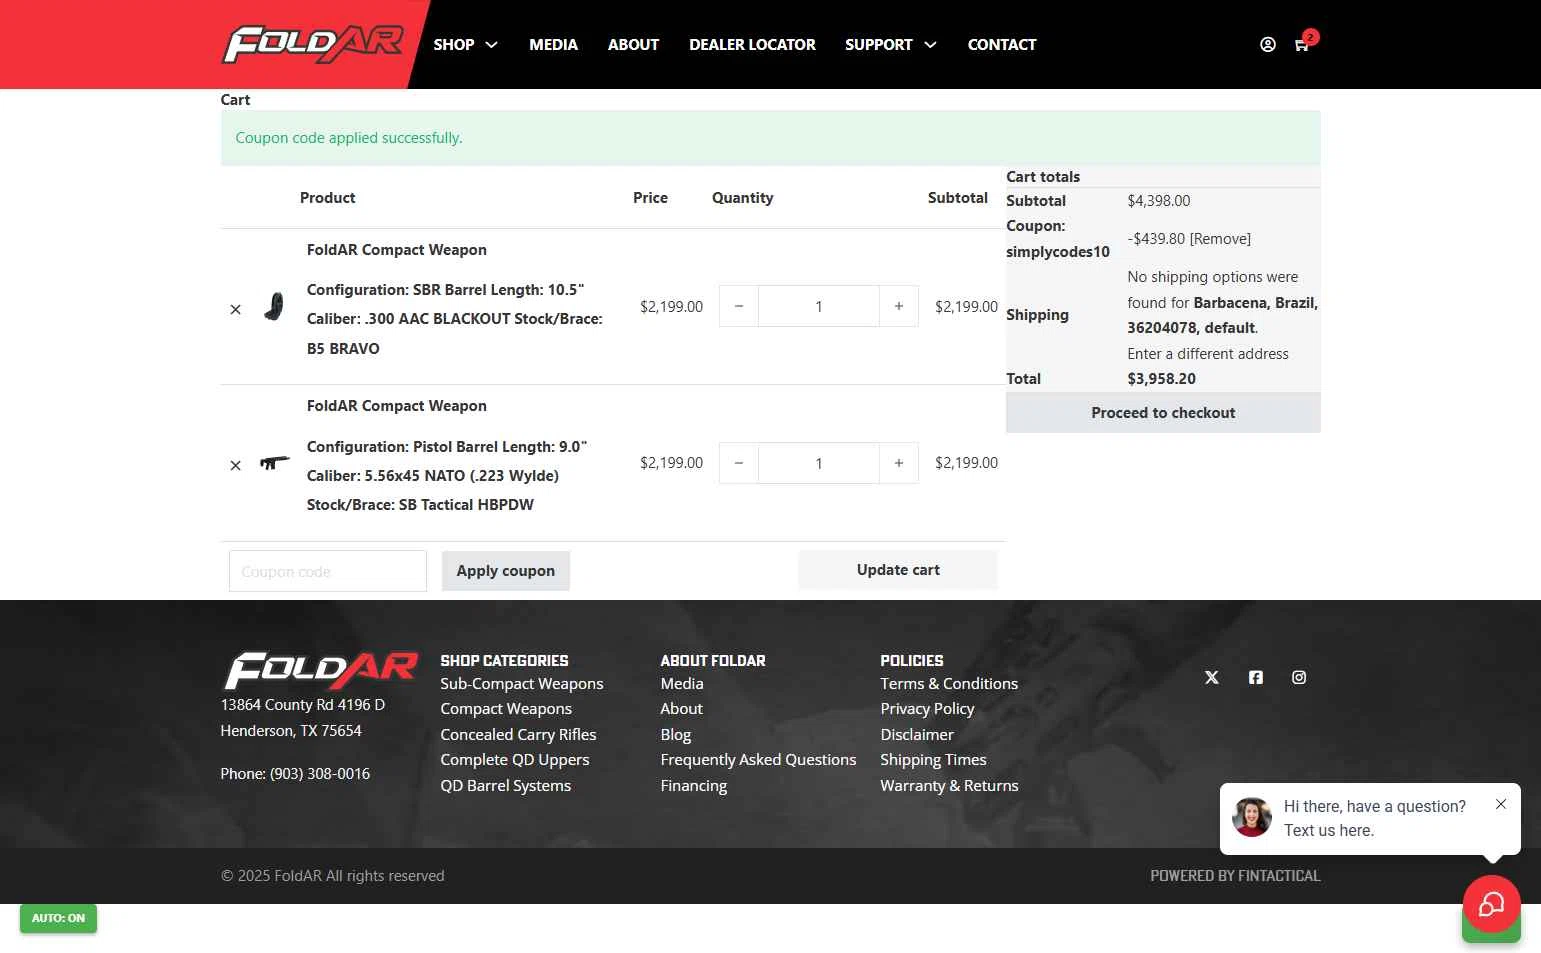The image size is (1541, 953).
Task: Open the SBR weapon product thumbnail
Action: [274, 306]
